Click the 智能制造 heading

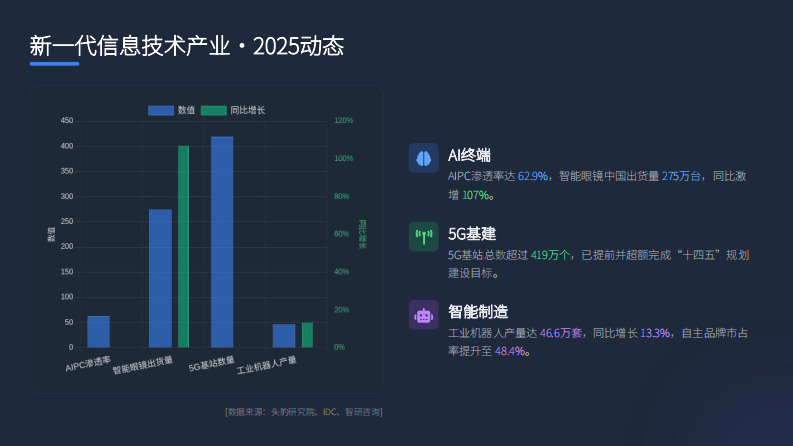tap(478, 311)
